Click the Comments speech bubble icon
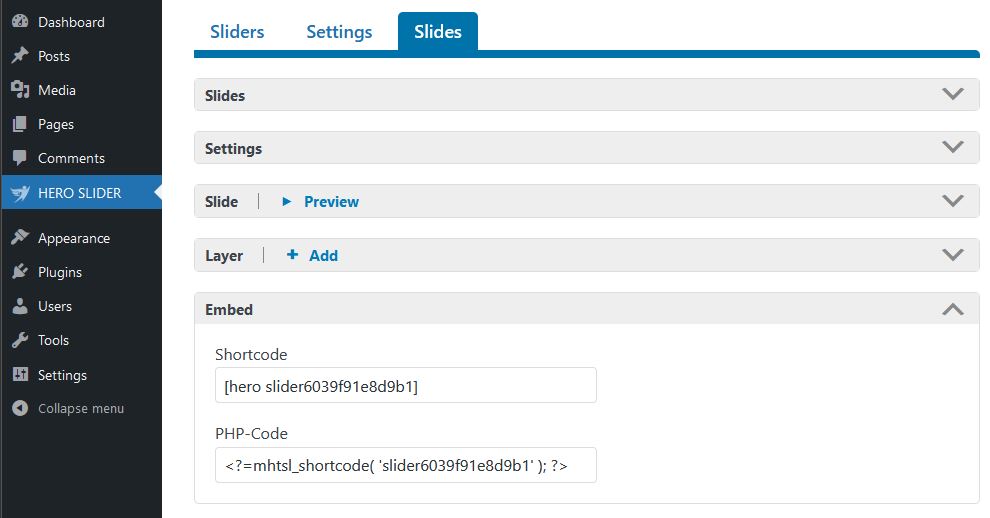 [x=20, y=158]
